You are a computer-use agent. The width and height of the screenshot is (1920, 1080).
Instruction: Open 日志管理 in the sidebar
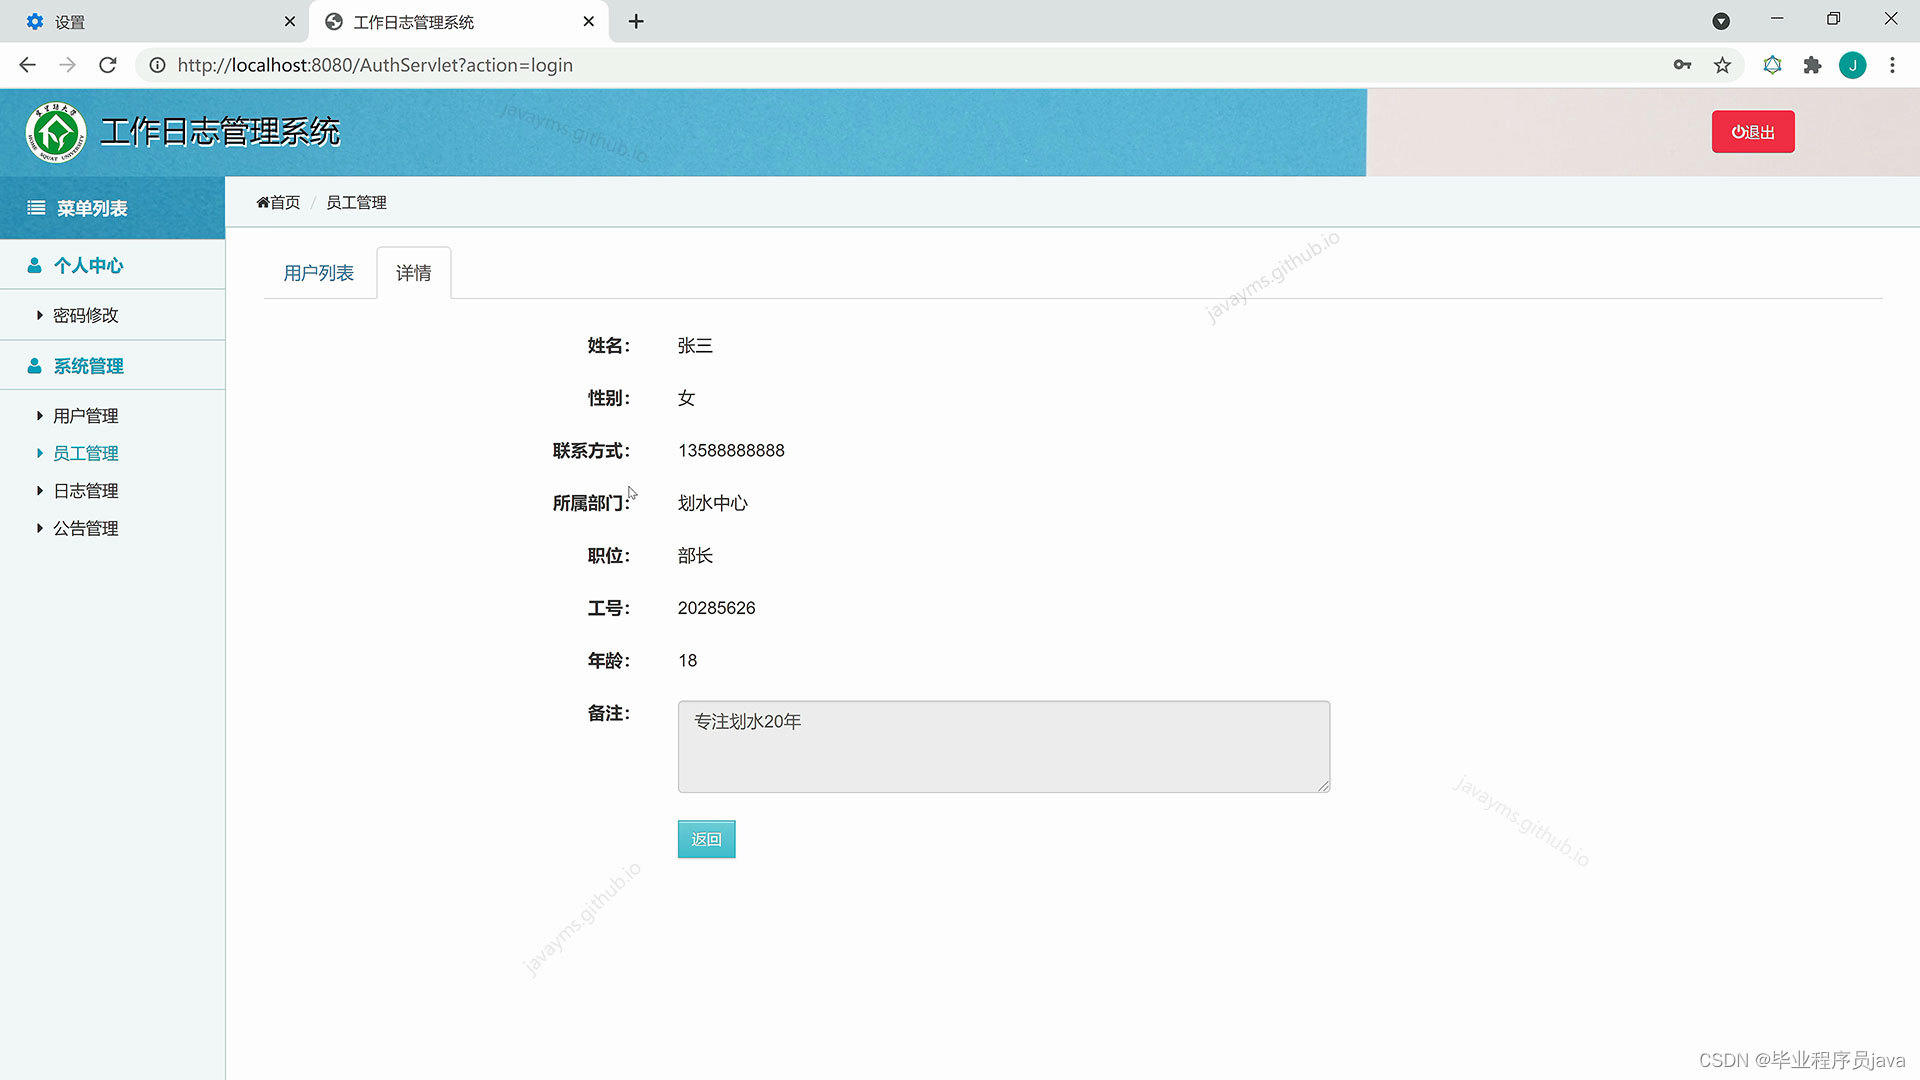tap(86, 491)
